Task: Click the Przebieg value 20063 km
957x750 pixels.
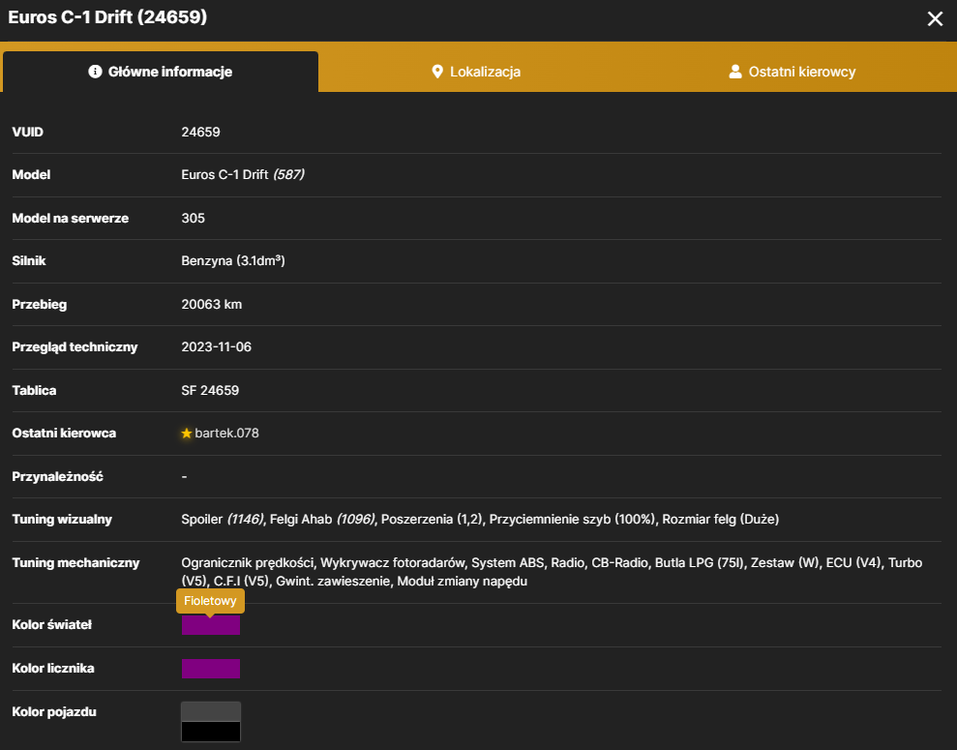Action: coord(211,304)
